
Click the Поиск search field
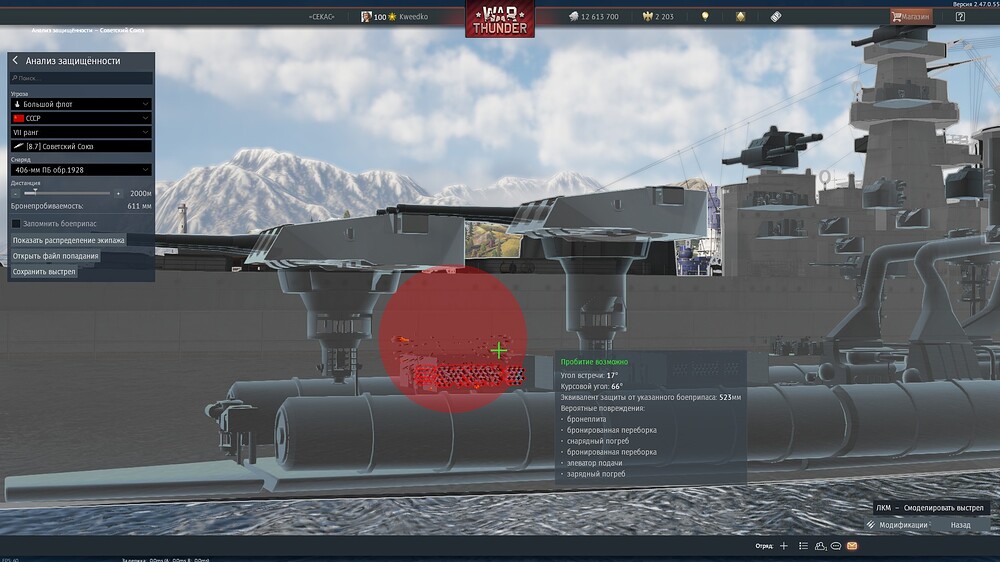click(x=81, y=78)
